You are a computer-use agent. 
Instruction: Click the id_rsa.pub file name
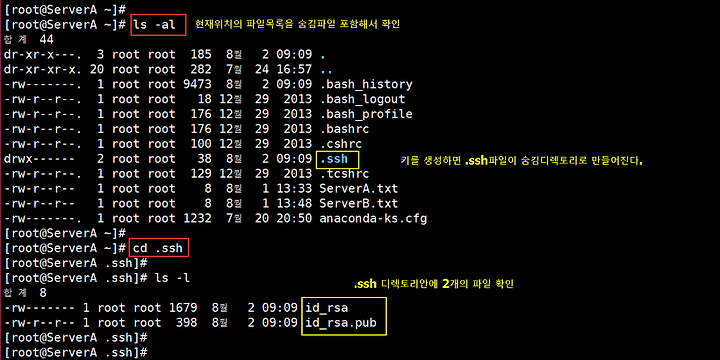coord(340,323)
